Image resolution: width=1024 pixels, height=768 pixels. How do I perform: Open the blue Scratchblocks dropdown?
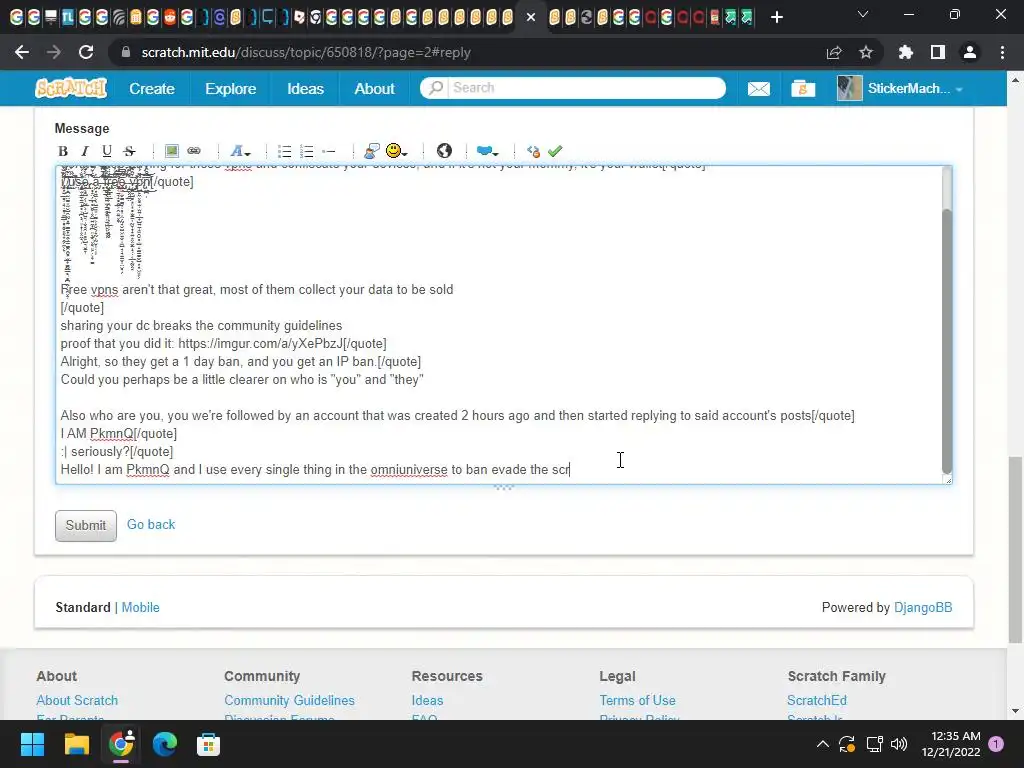click(x=487, y=152)
